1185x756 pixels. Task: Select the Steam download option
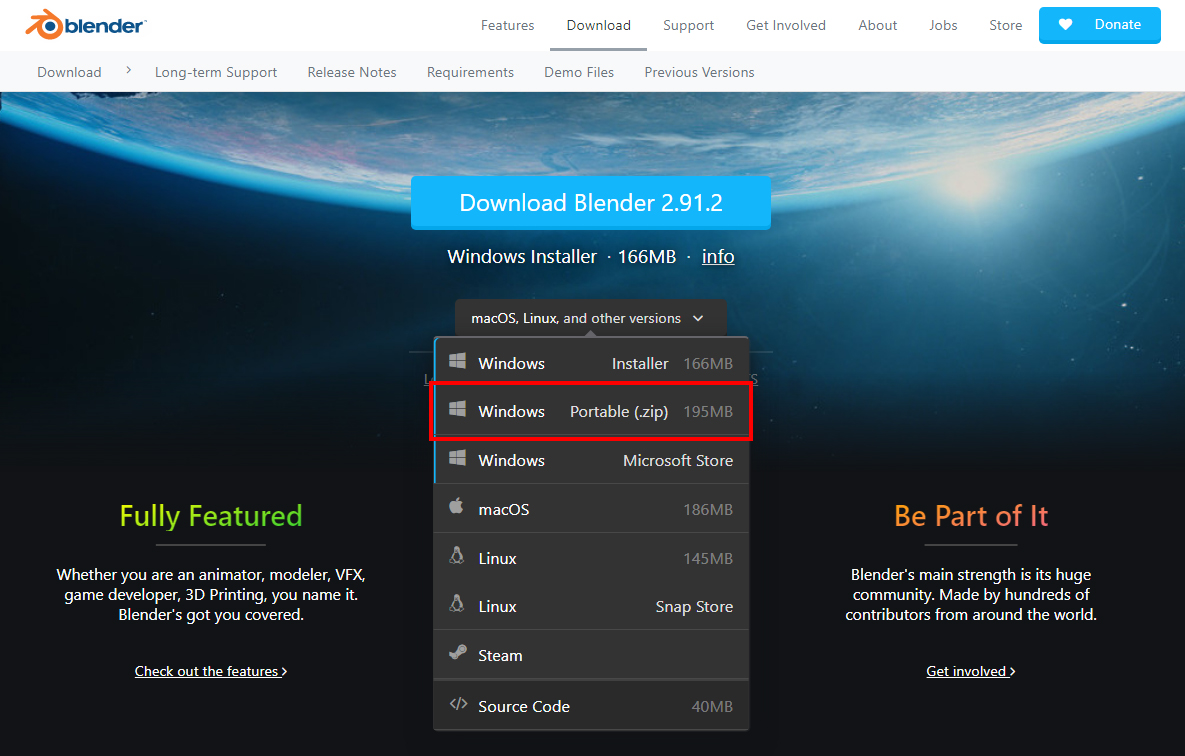point(591,655)
